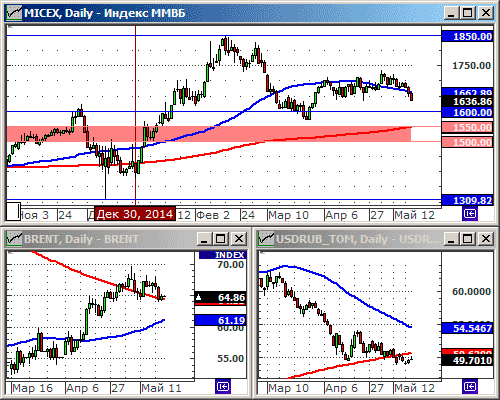Image resolution: width=500 pixels, height=400 pixels.
Task: Click the highlighted date label Дек 30, 2014
Action: point(135,214)
